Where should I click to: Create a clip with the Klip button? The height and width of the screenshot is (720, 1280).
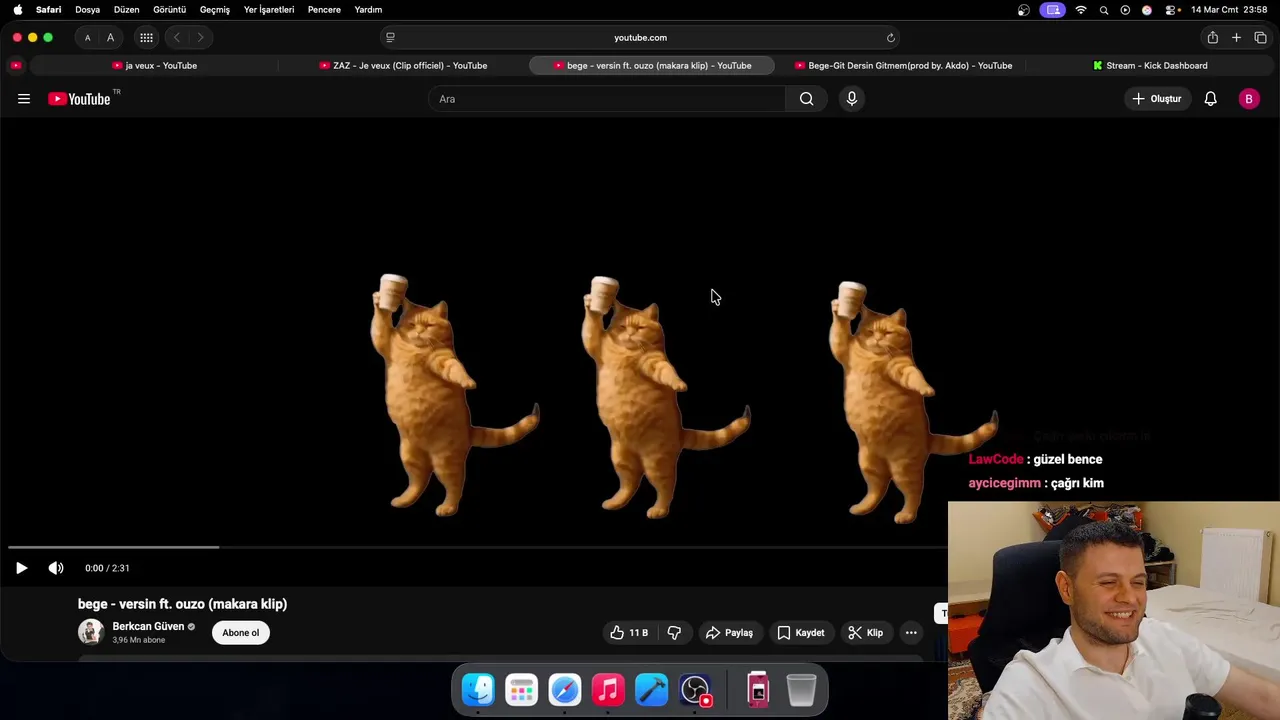866,633
